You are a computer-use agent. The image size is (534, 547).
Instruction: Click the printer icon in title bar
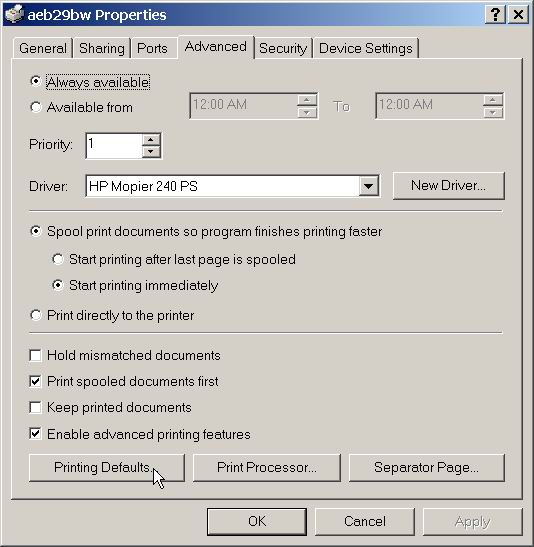point(14,15)
